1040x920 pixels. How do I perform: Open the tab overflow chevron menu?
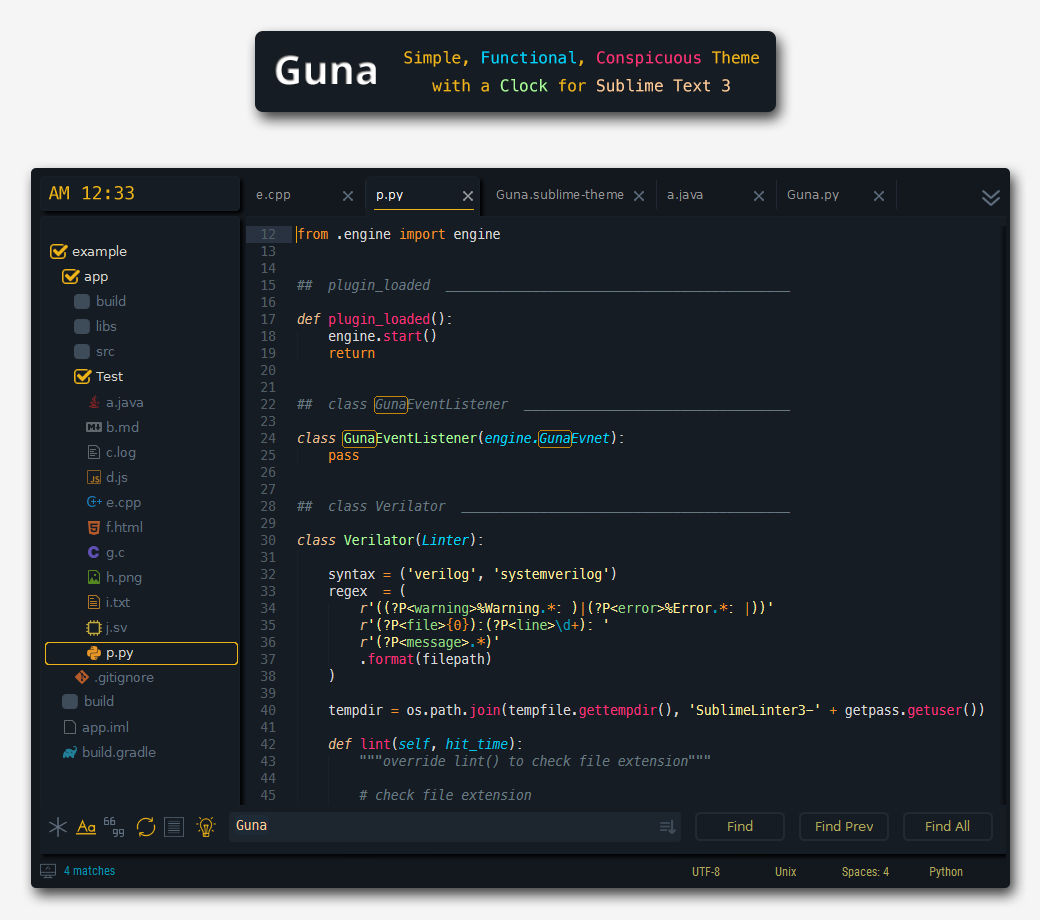pos(990,197)
